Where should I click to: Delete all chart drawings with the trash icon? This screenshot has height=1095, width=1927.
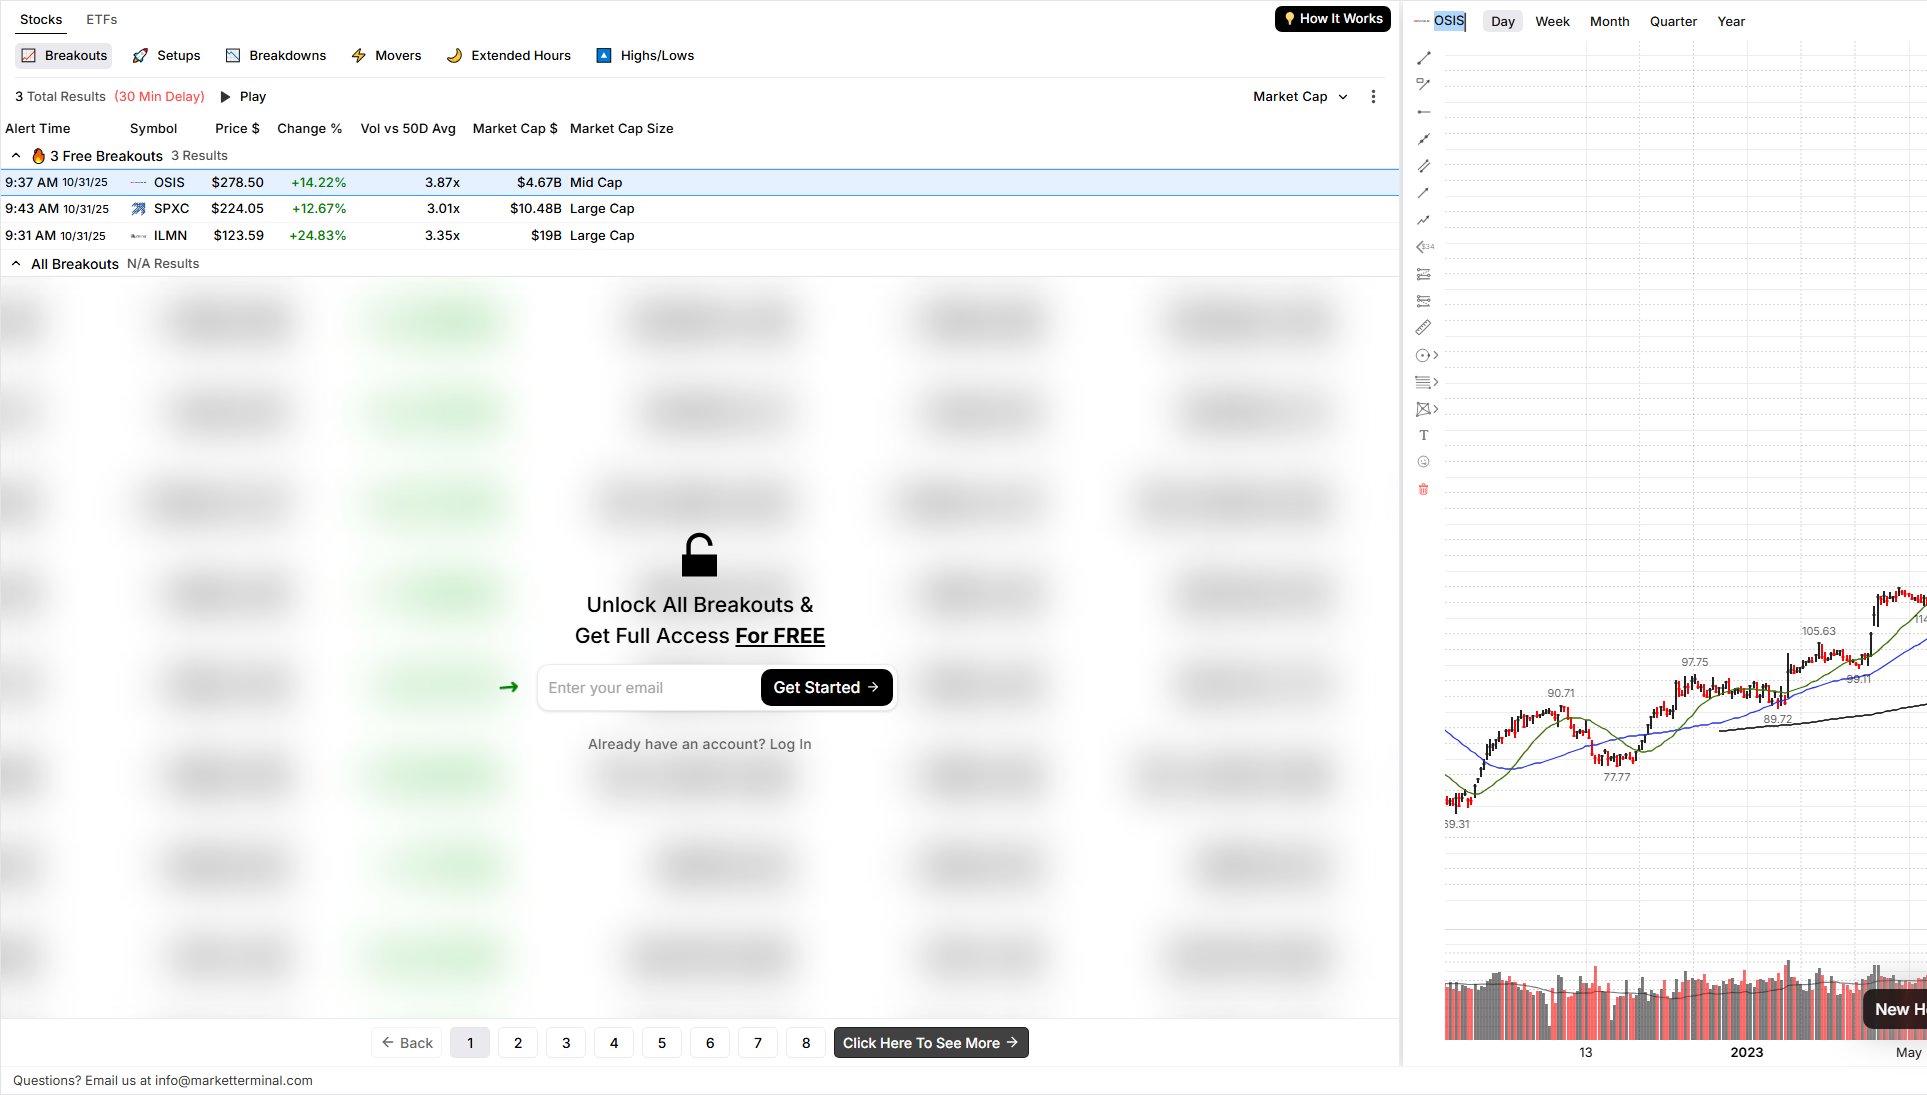pos(1423,489)
